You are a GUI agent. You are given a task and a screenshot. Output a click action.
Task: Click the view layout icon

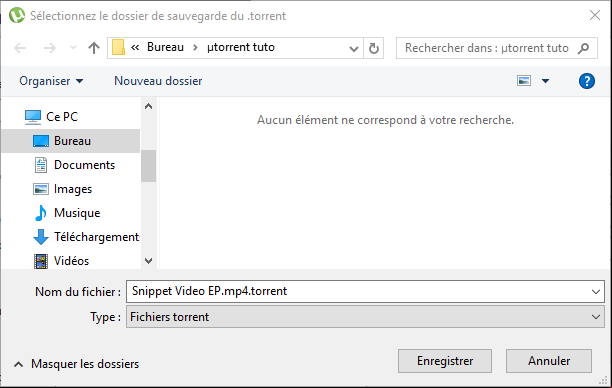(x=524, y=81)
